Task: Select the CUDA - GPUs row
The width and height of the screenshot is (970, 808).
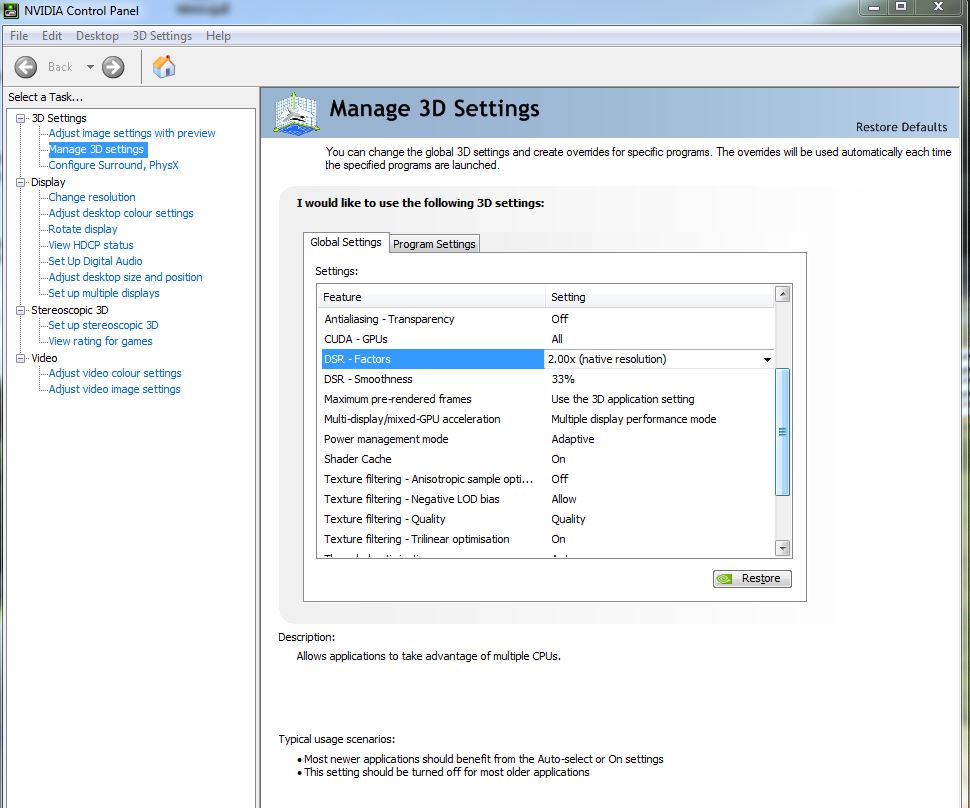Action: coord(547,339)
